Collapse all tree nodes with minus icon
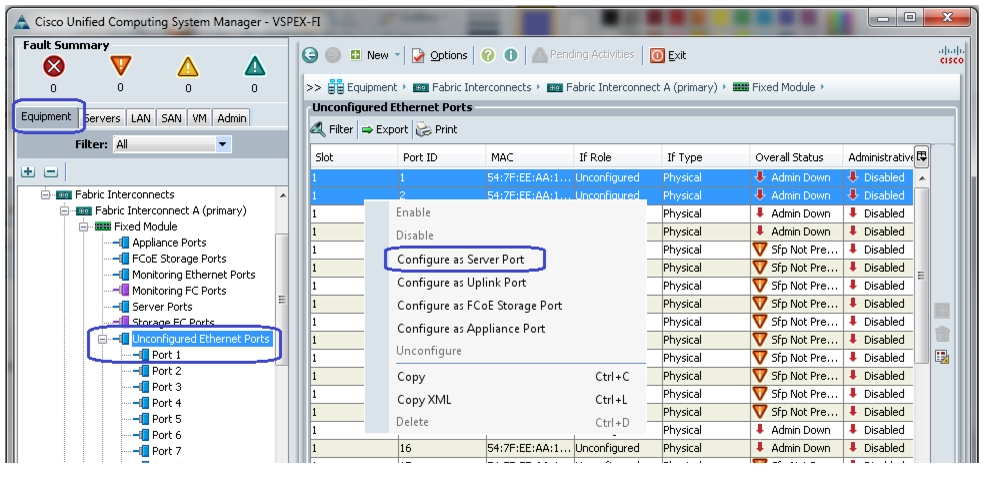 [51, 171]
